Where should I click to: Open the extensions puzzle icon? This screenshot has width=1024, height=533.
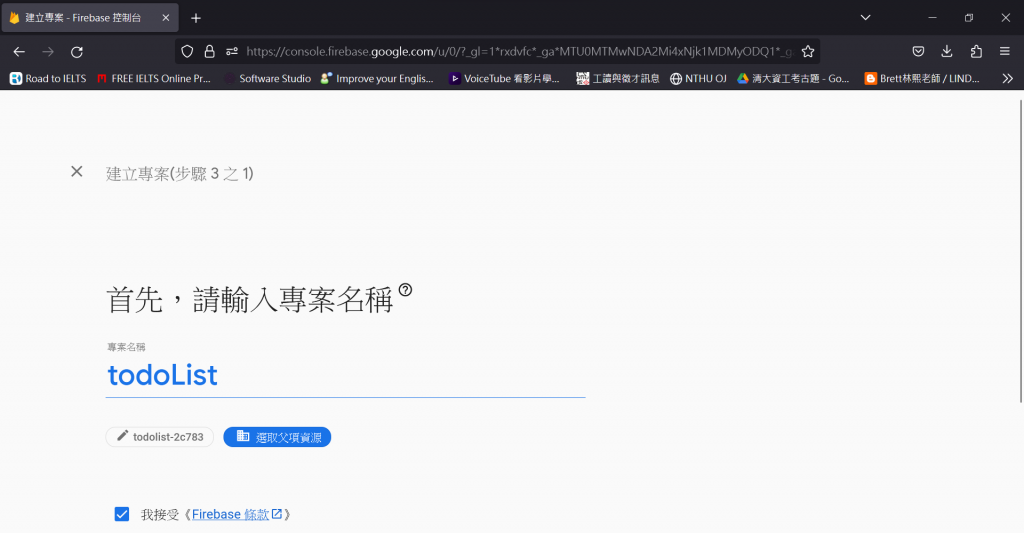(976, 52)
